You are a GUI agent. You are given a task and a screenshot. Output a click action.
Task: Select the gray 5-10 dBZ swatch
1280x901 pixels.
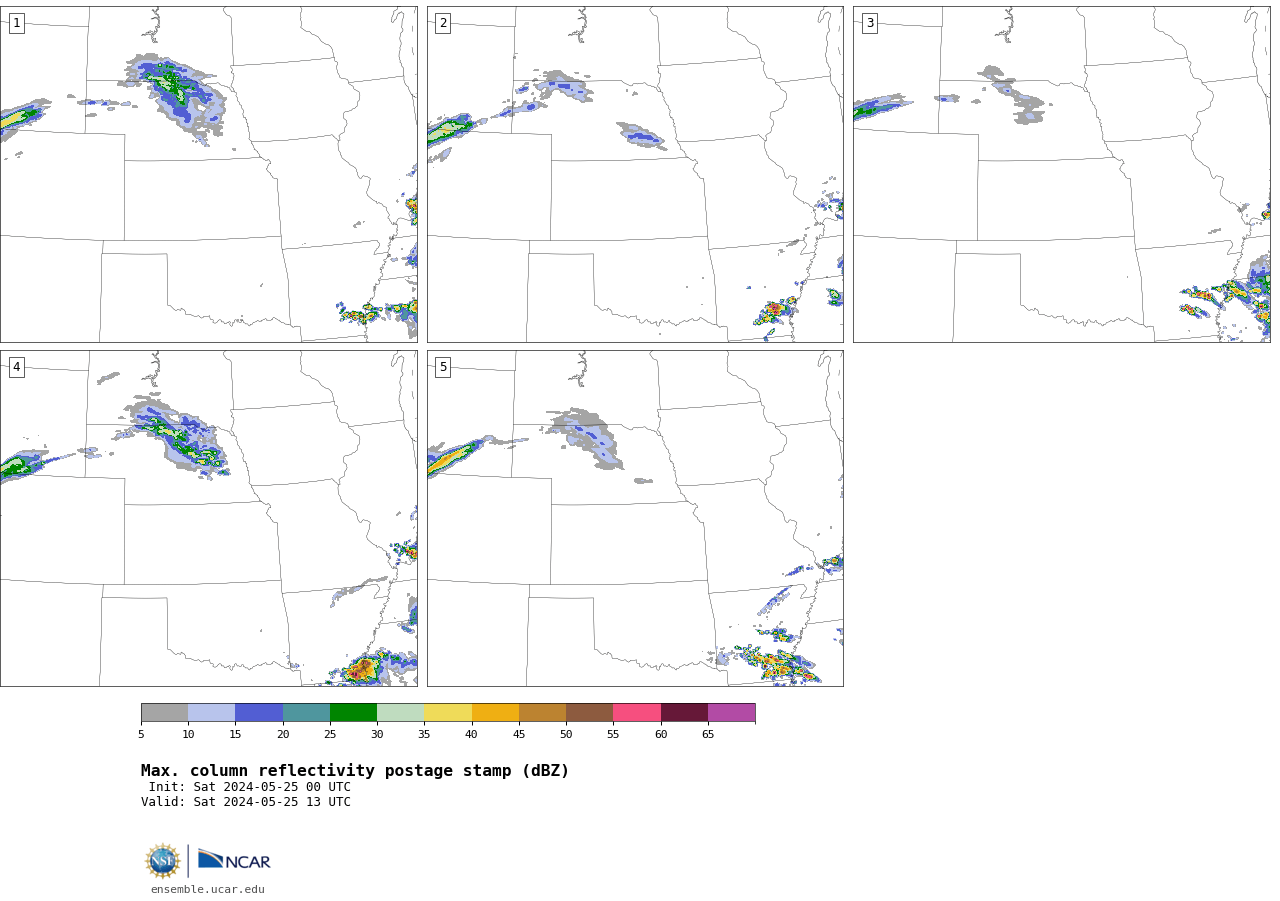tap(164, 713)
